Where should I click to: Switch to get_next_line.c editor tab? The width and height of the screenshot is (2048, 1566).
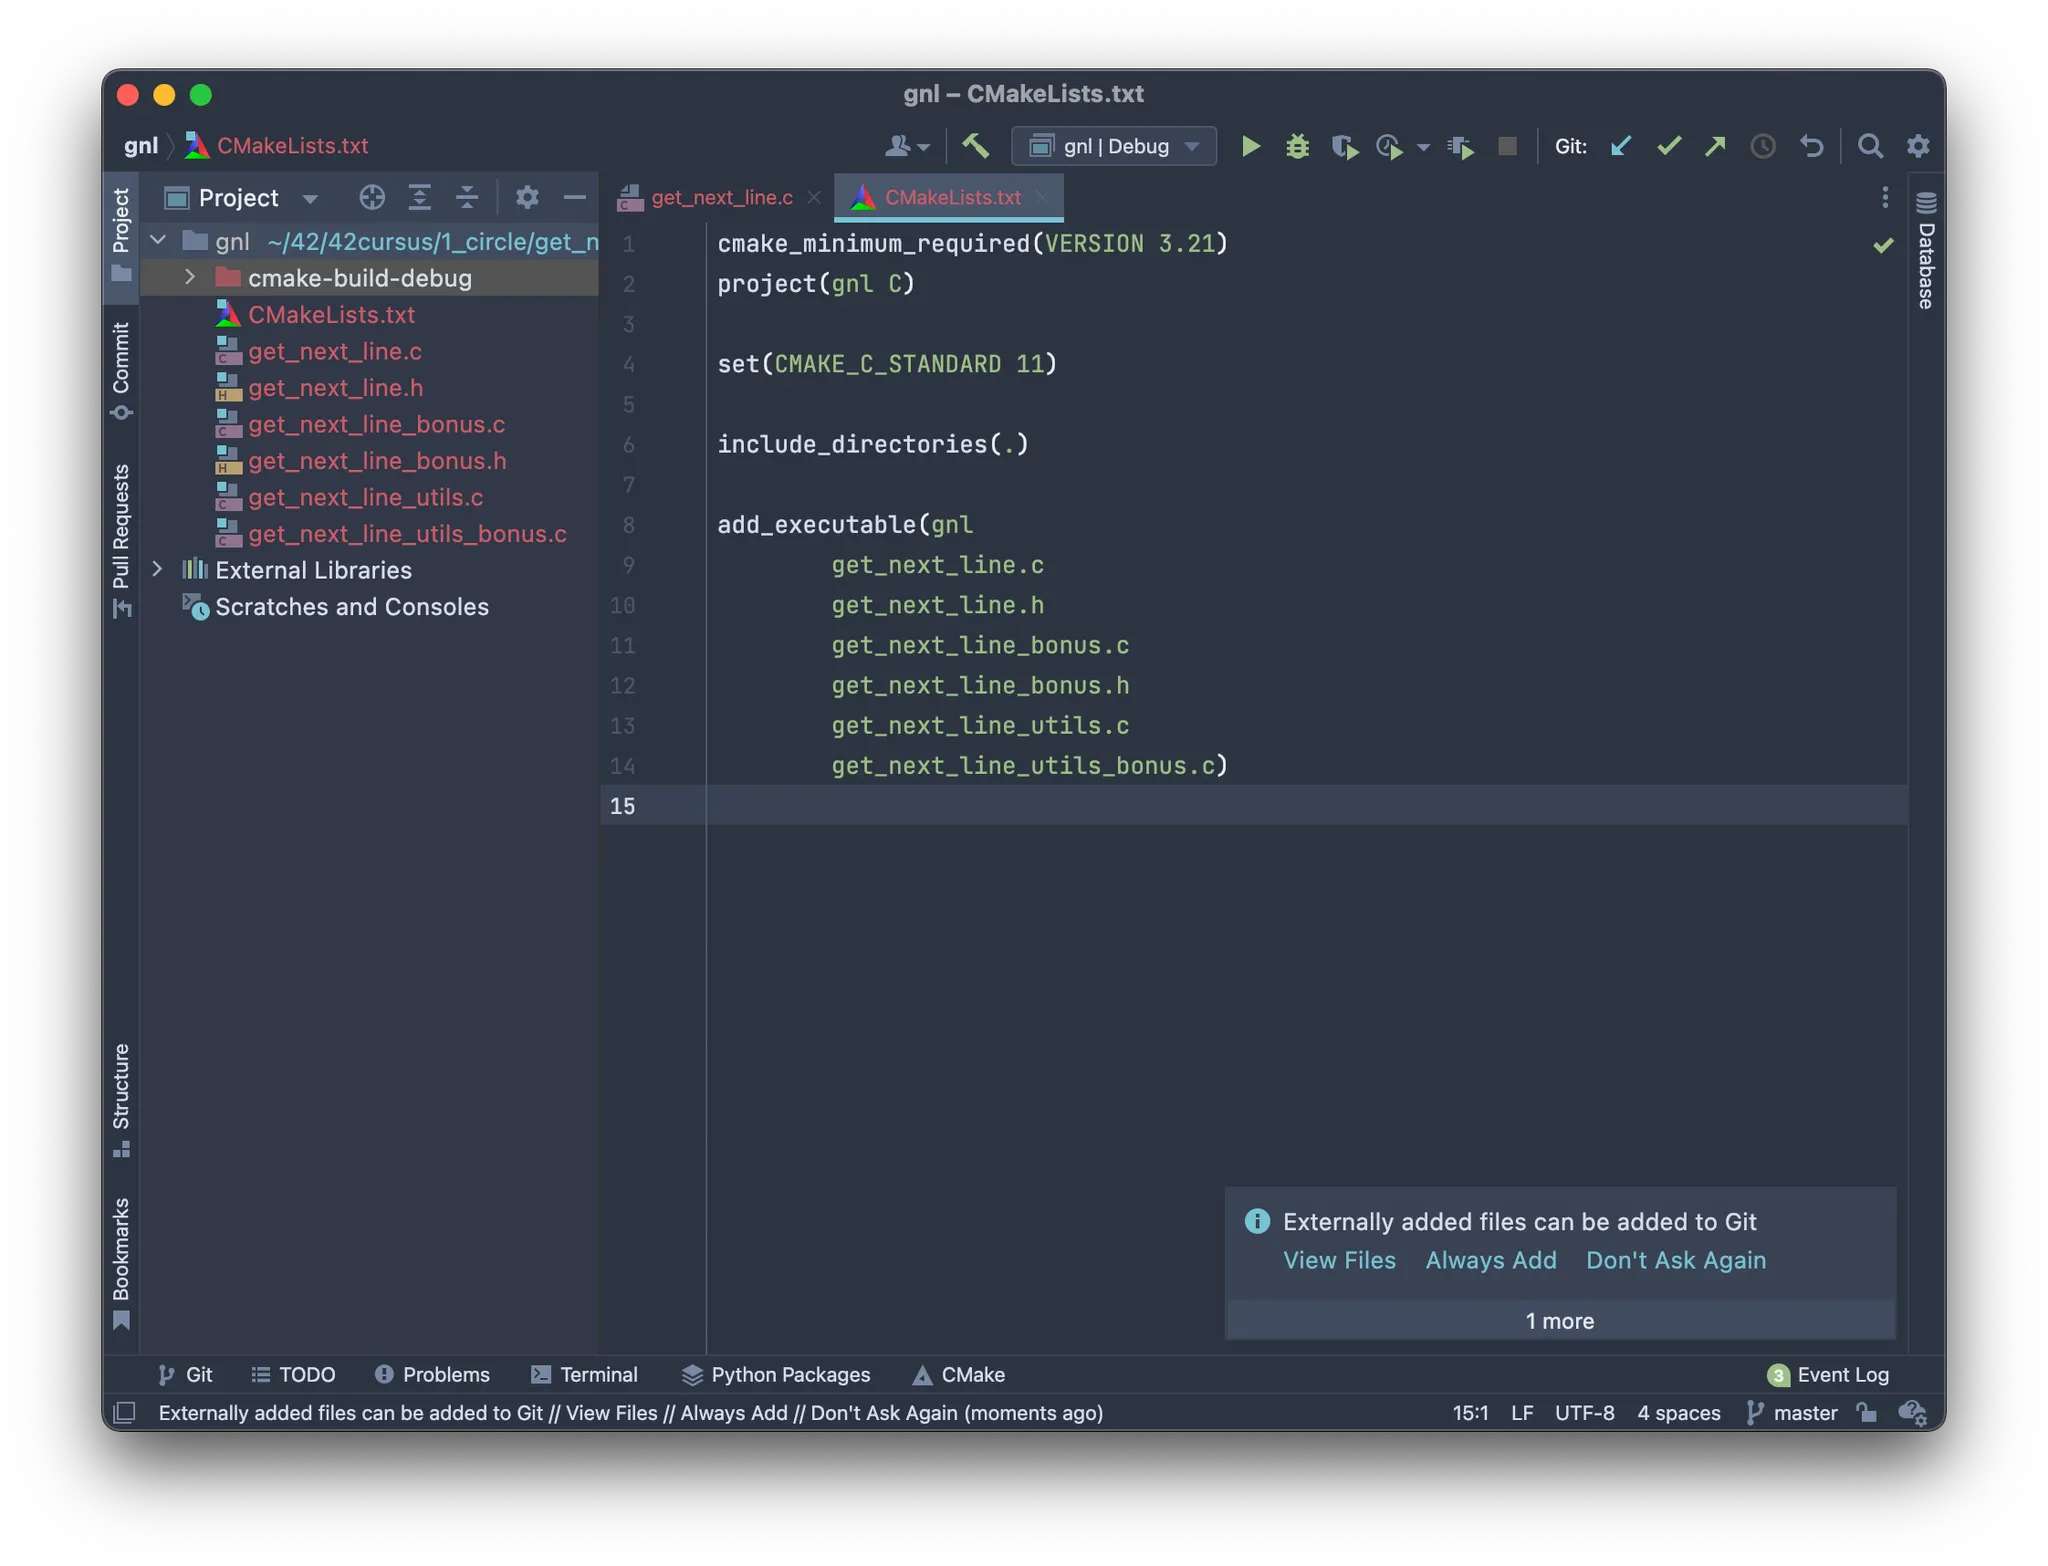[720, 198]
